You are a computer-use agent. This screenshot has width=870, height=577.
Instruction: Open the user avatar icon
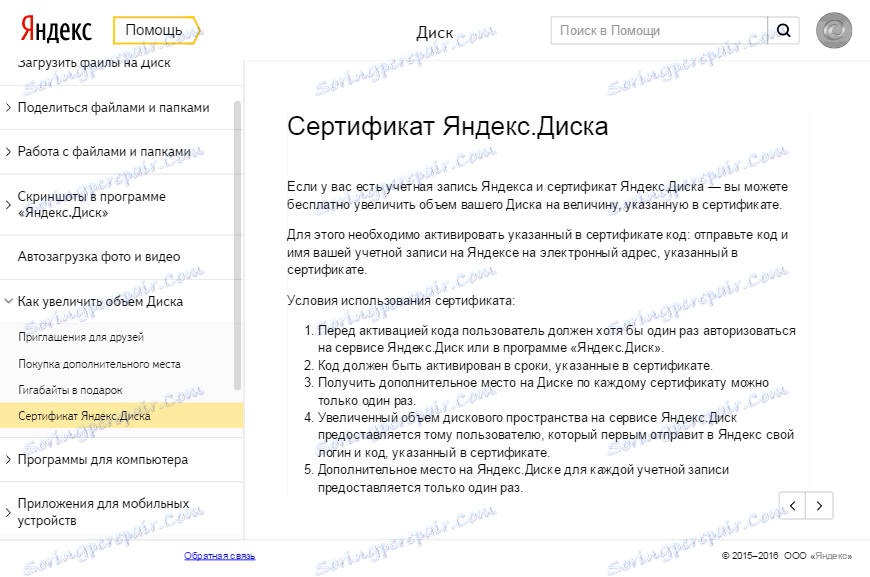[833, 31]
